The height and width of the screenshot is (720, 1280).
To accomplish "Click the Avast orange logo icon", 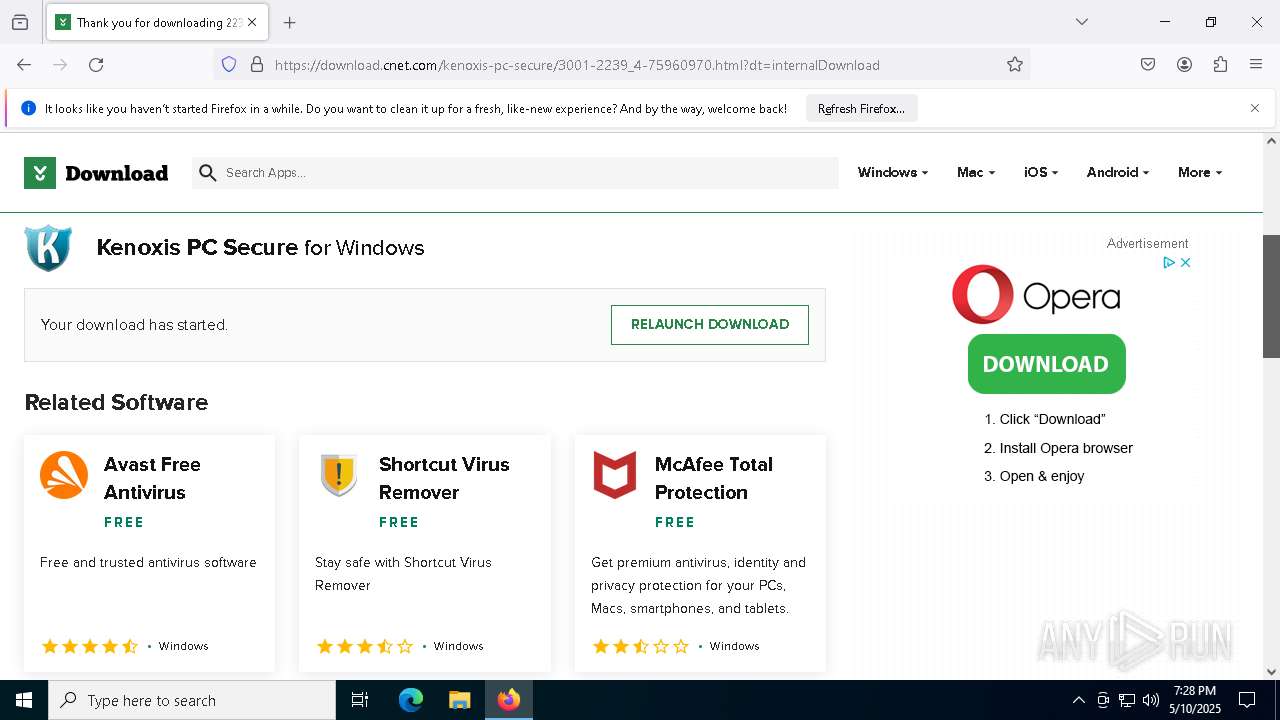I will (x=64, y=475).
